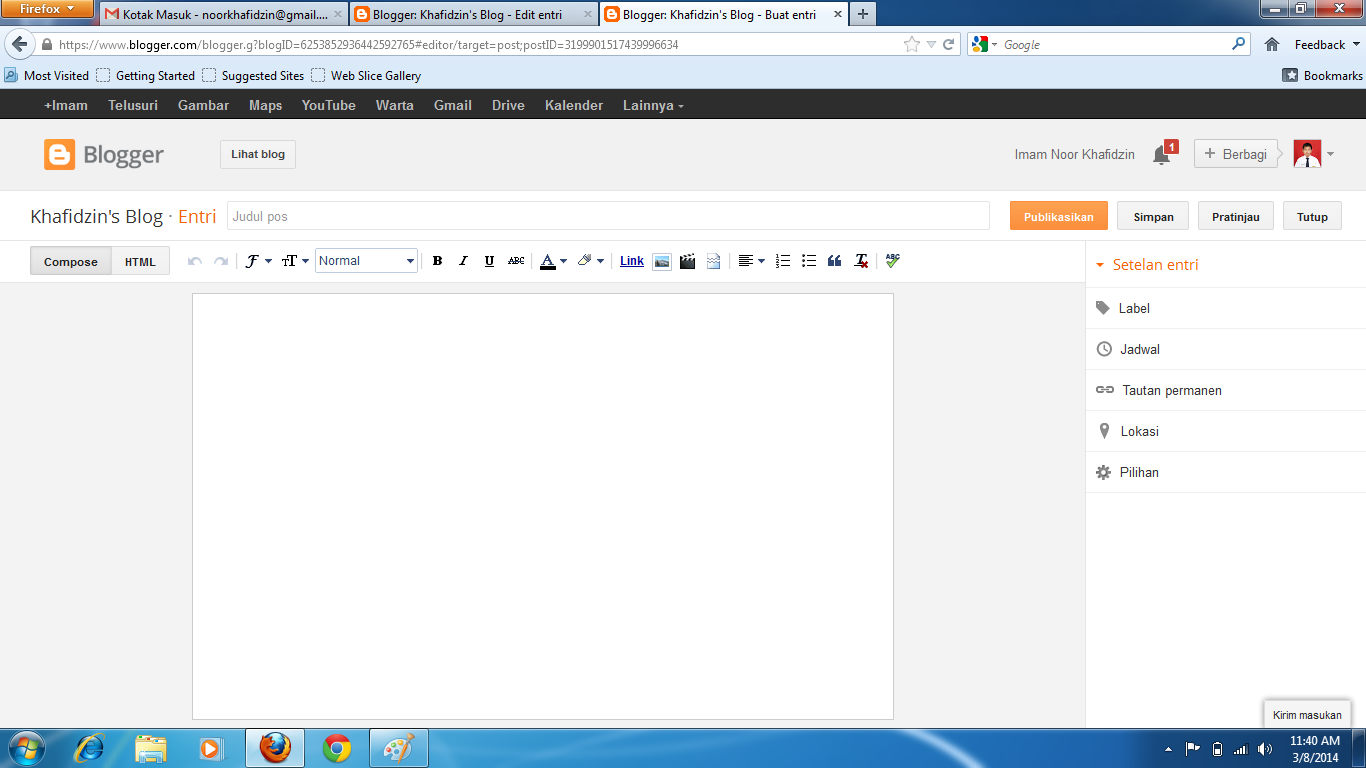Switch the editor to HTML mode

[140, 261]
